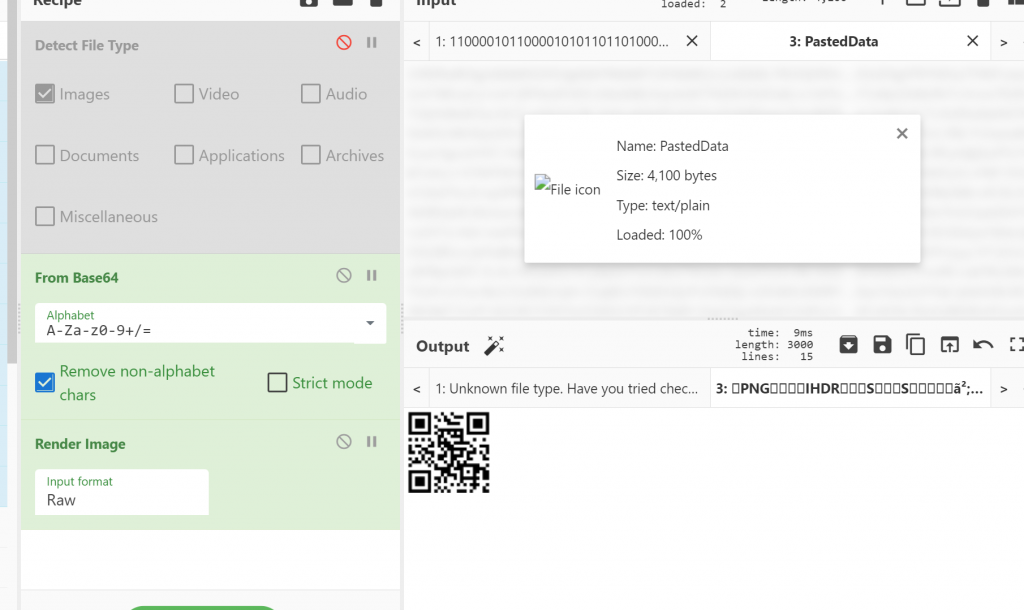
Task: Click the Output magic wand icon
Action: 494,345
